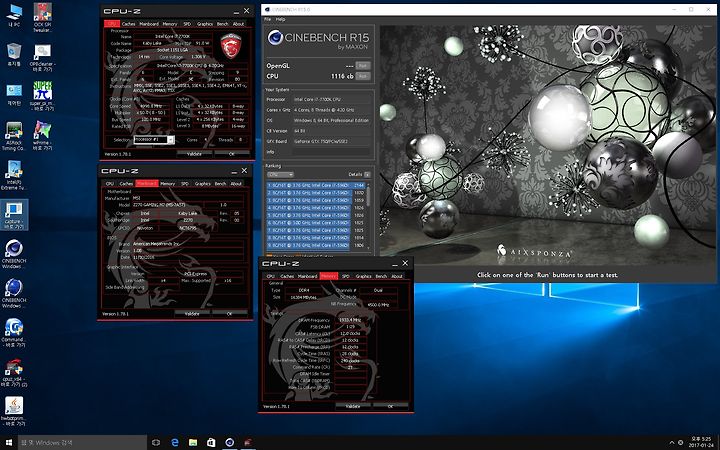Open the CPU ranking dropdown in Cinebench
The width and height of the screenshot is (720, 450).
coord(280,174)
